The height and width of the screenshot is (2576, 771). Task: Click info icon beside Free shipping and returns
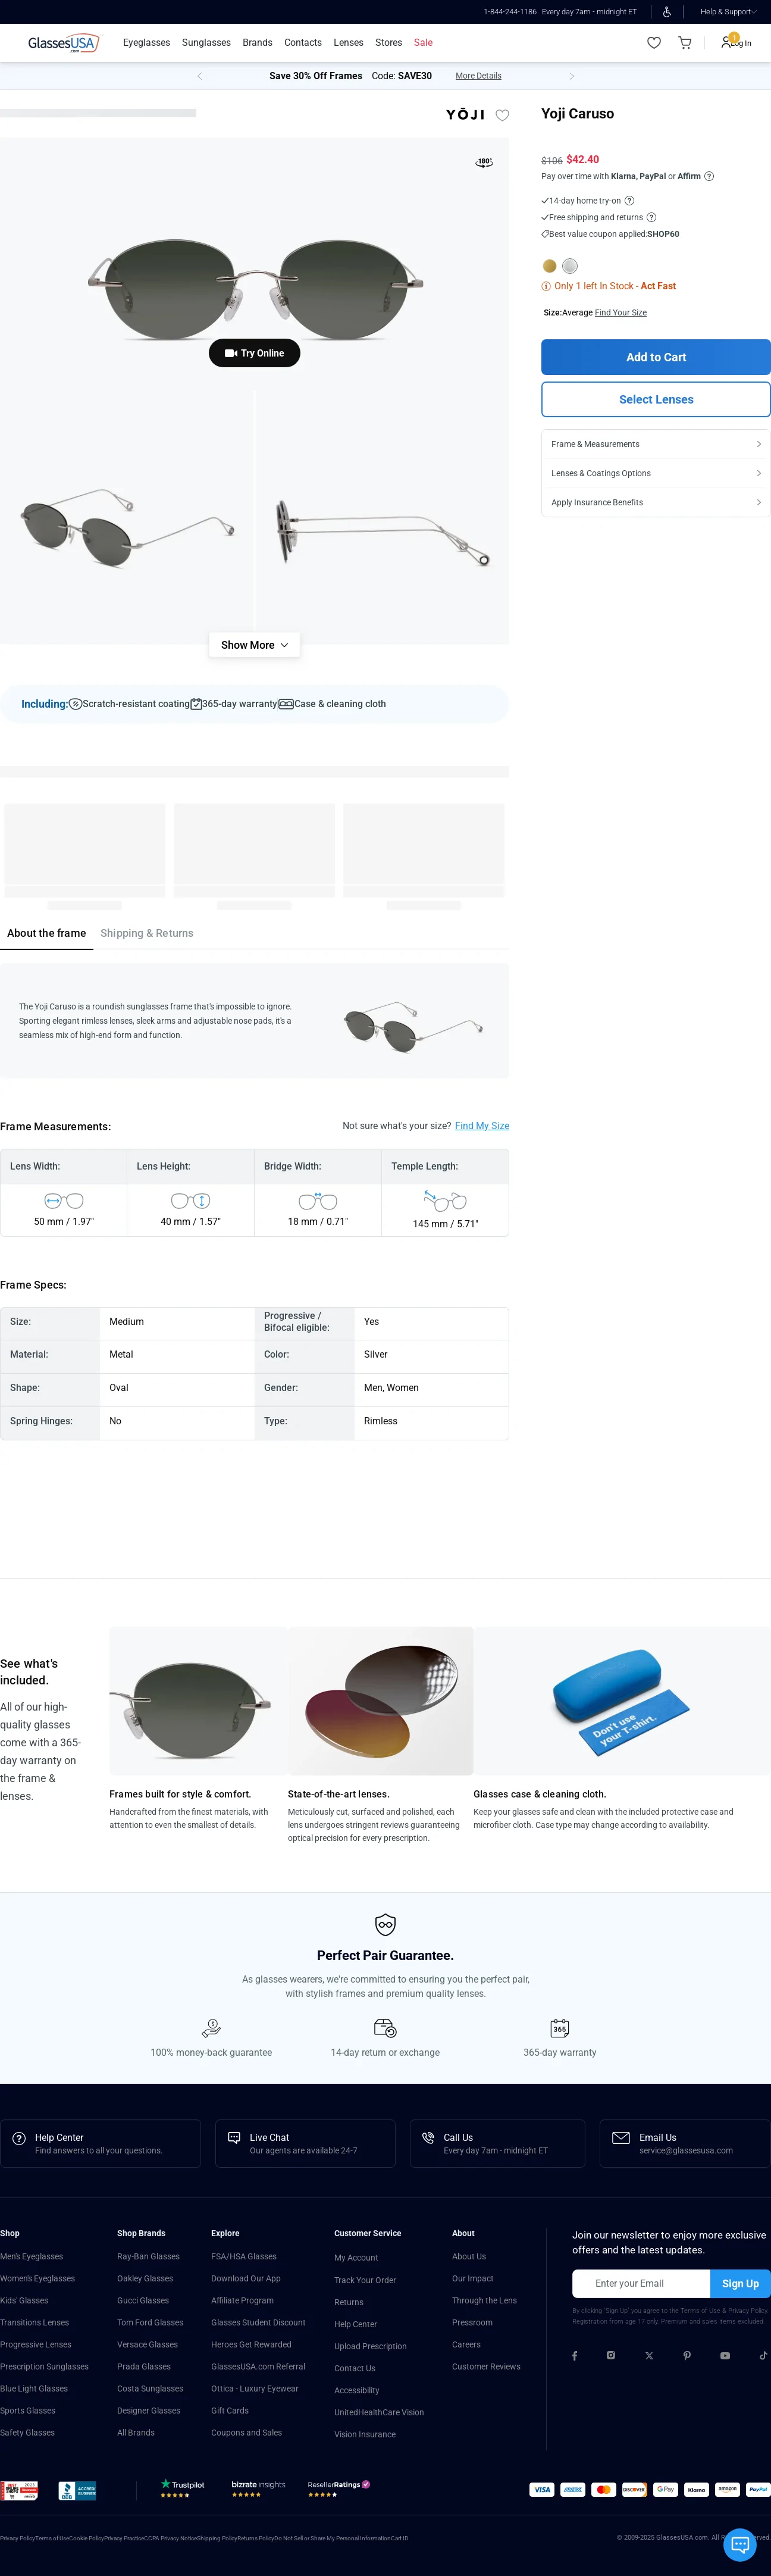pyautogui.click(x=651, y=217)
